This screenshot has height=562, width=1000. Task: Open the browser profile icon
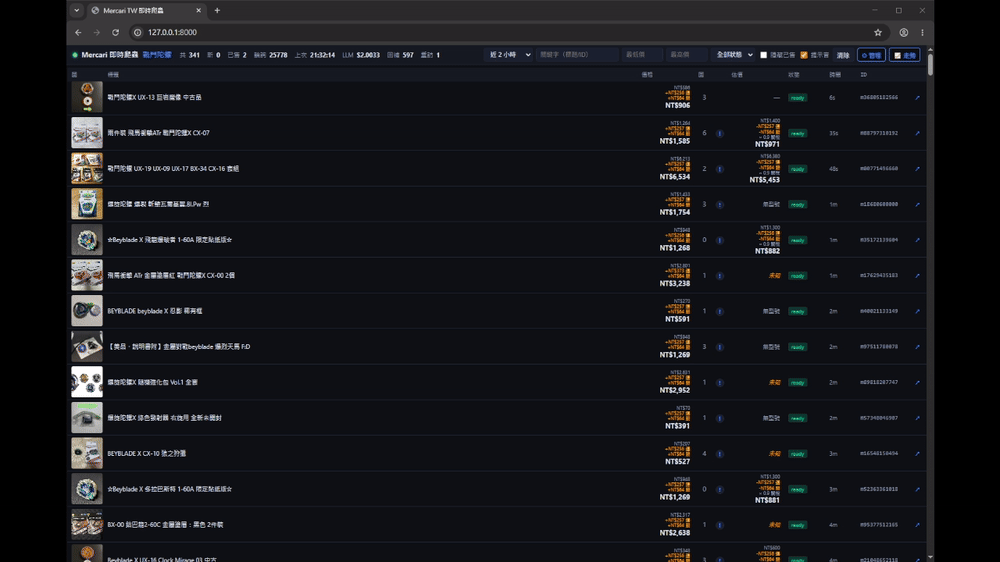click(x=904, y=33)
